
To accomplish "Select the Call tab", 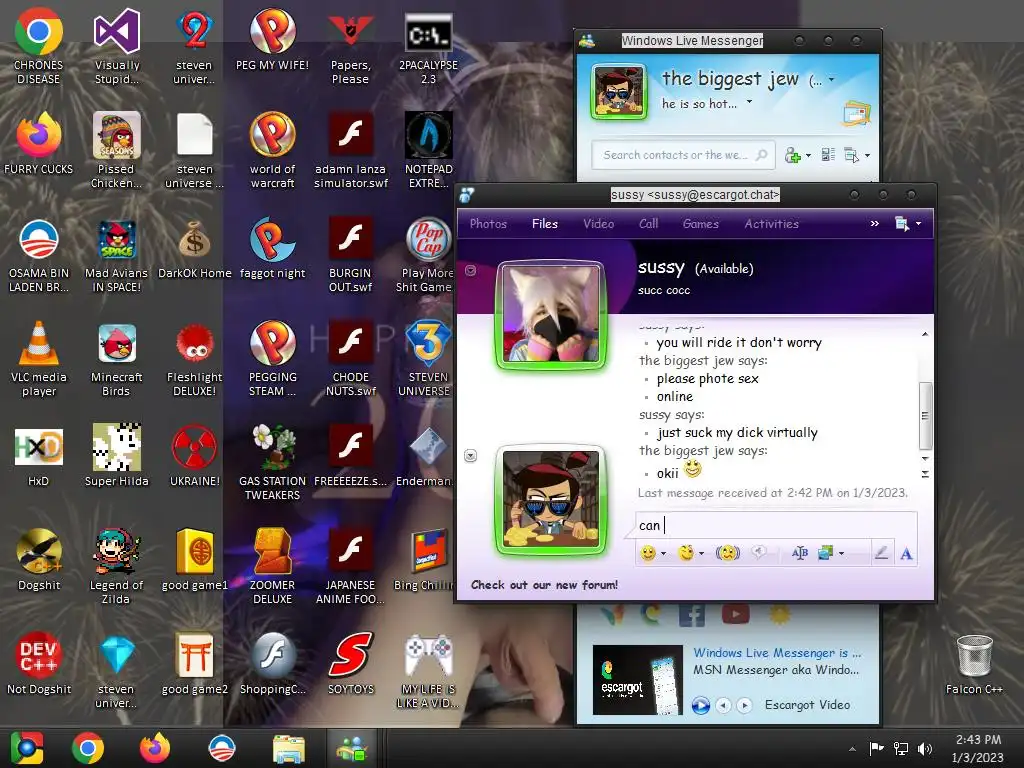I will pos(648,223).
